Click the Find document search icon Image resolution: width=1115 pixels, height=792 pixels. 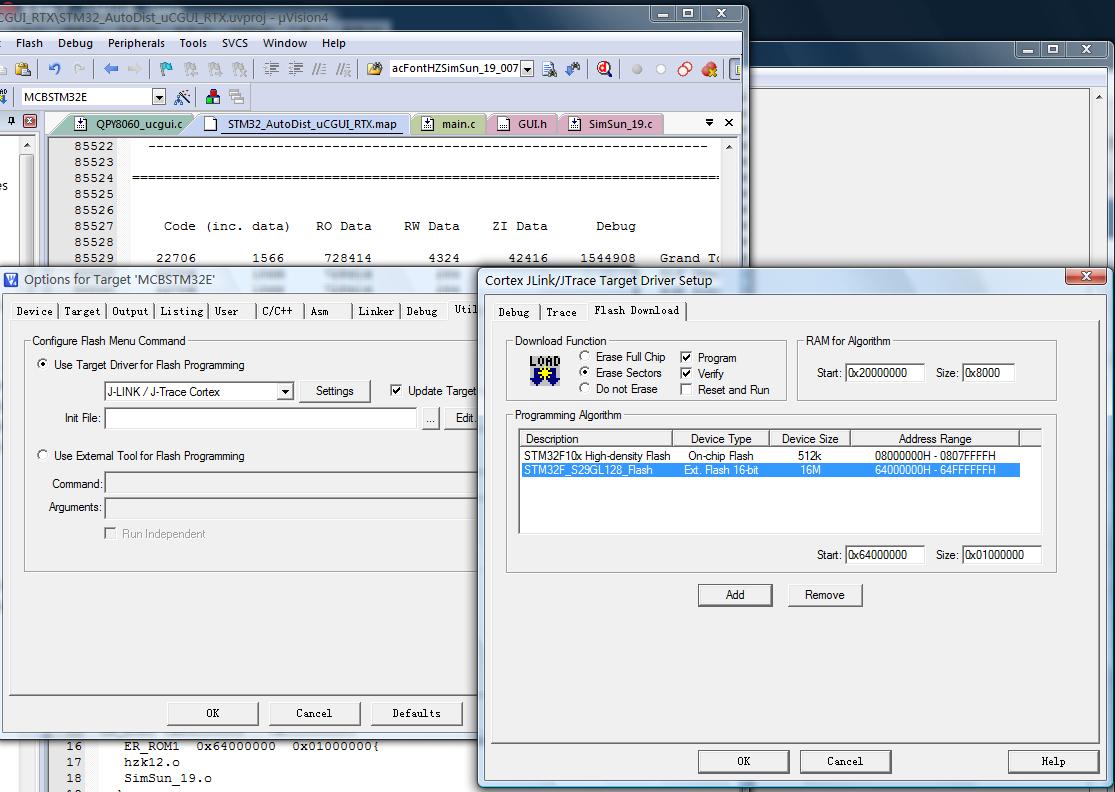[x=549, y=69]
